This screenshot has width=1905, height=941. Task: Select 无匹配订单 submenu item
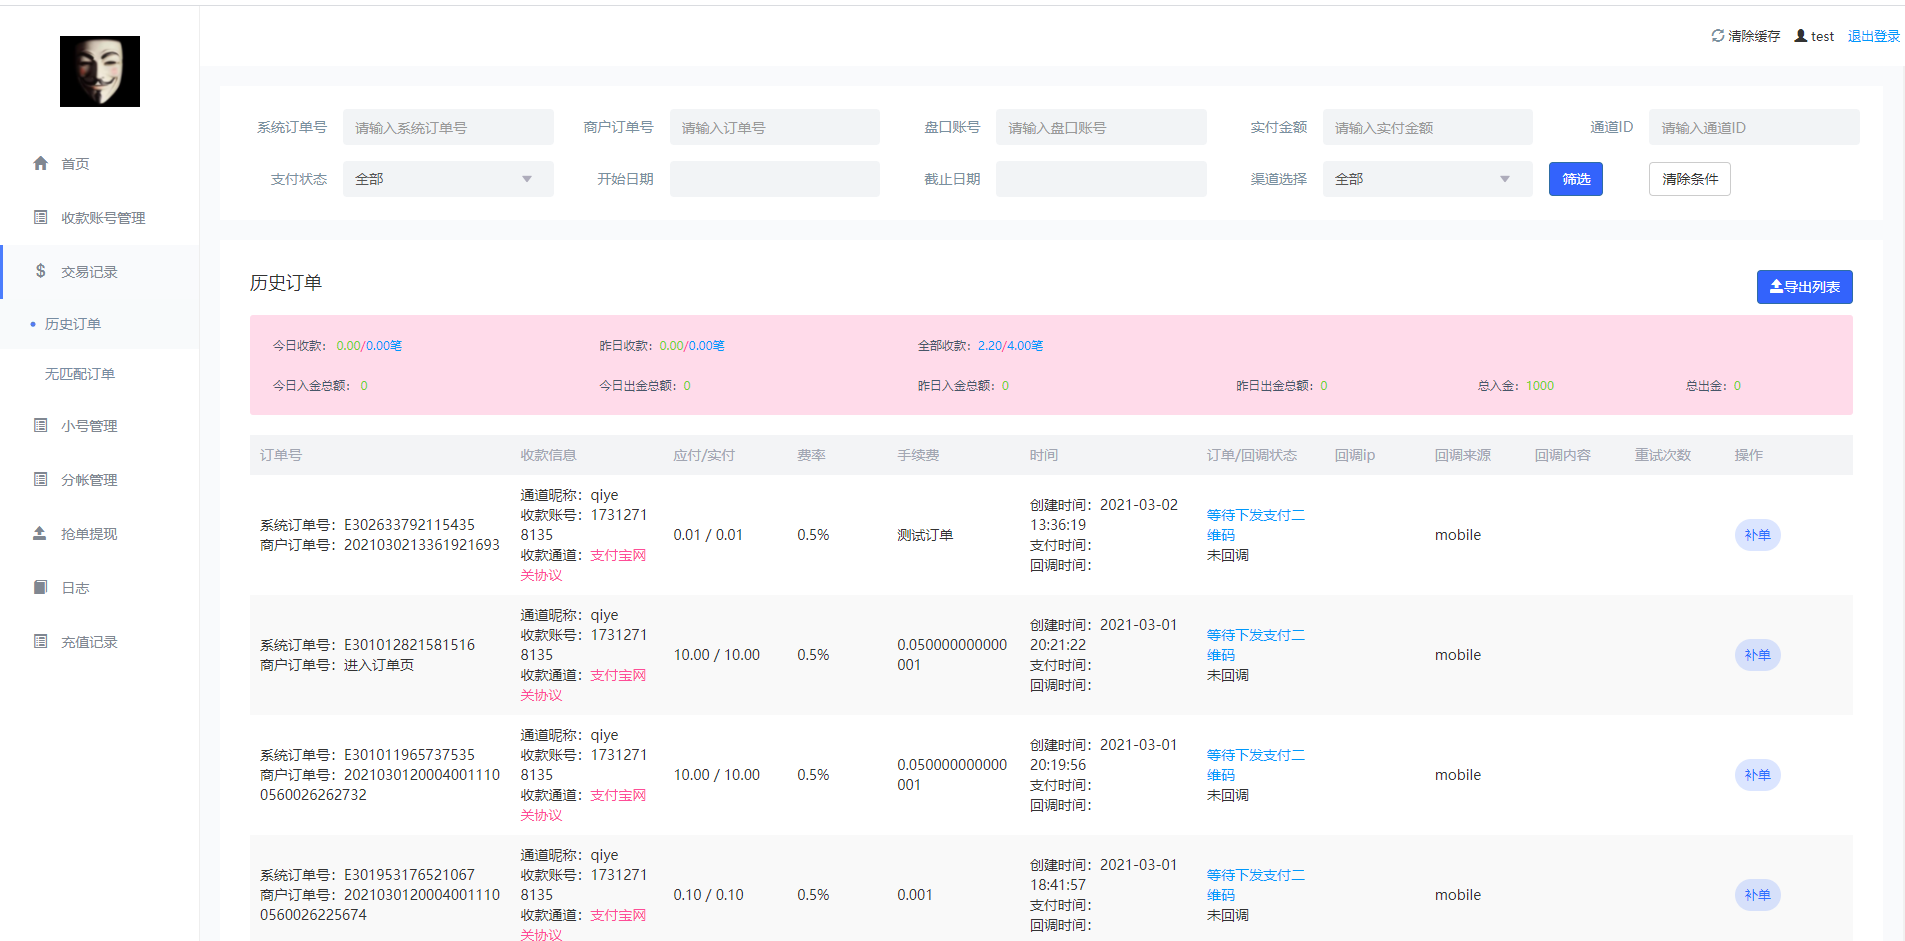(80, 374)
